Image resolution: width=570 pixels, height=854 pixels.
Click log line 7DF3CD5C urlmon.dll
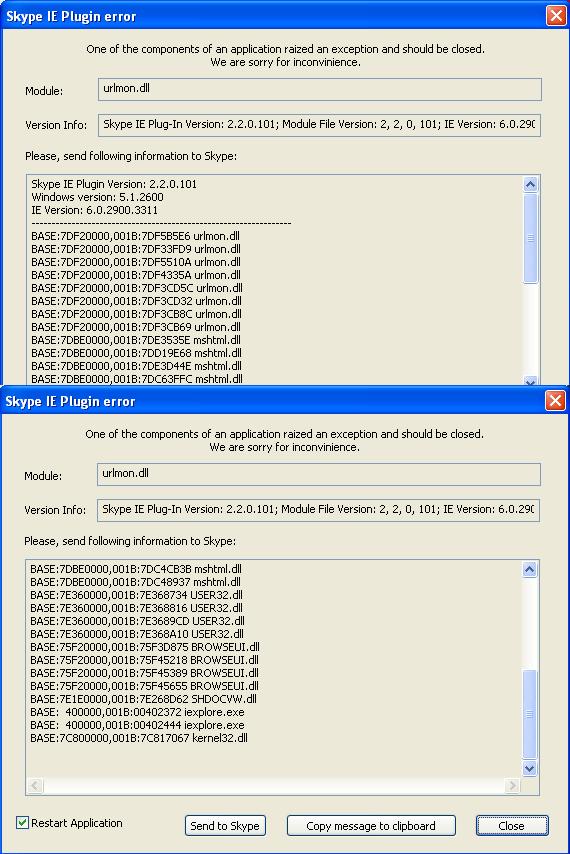137,288
